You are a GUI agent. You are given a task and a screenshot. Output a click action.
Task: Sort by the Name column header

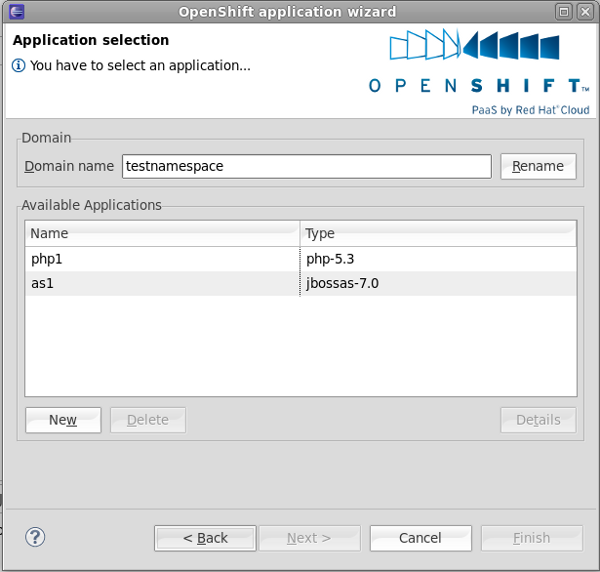162,233
